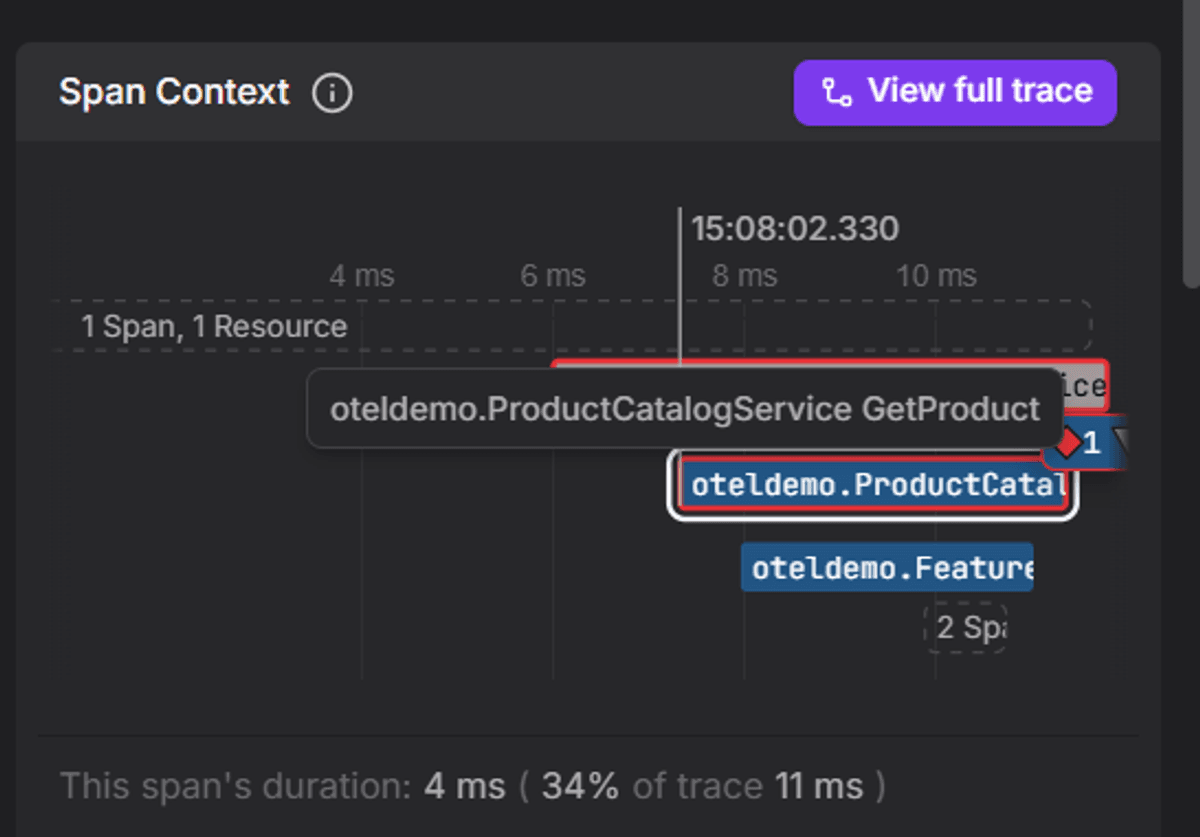
Task: Open the Span Context info icon
Action: [332, 94]
